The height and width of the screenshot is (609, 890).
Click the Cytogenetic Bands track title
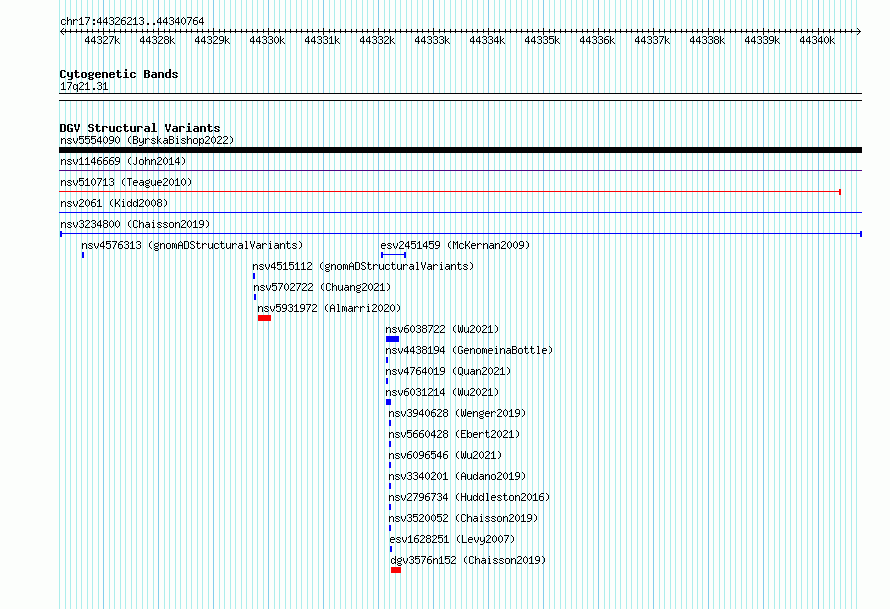click(x=119, y=74)
